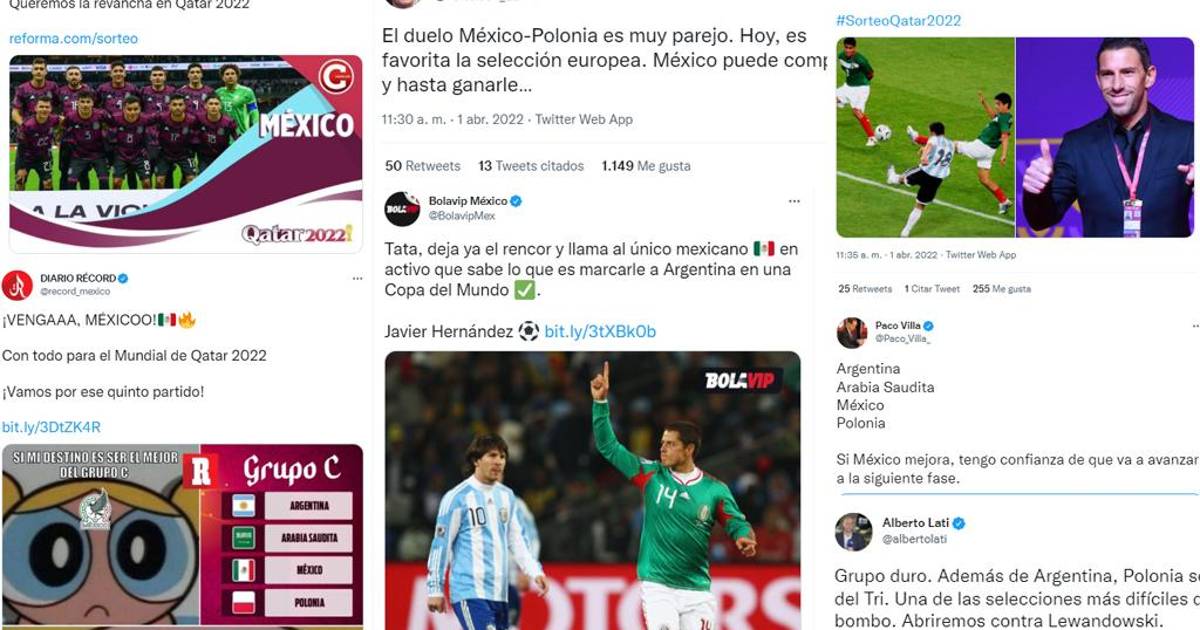This screenshot has height=630, width=1200.
Task: Open the Alberto Lati profile avatar
Action: click(x=854, y=532)
